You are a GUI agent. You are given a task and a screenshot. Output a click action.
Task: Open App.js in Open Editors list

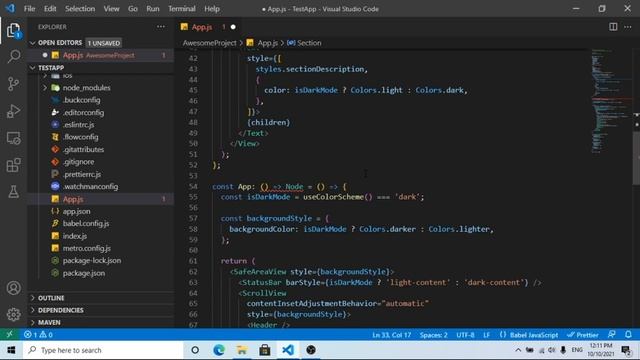[x=102, y=55]
